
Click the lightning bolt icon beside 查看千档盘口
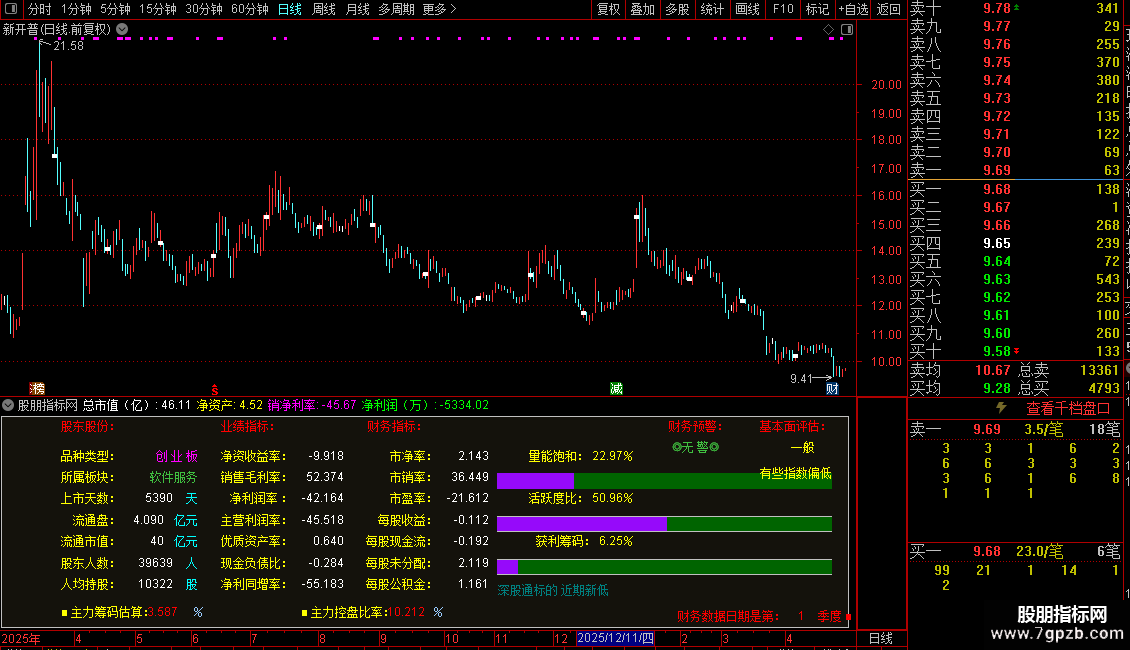pyautogui.click(x=1001, y=408)
